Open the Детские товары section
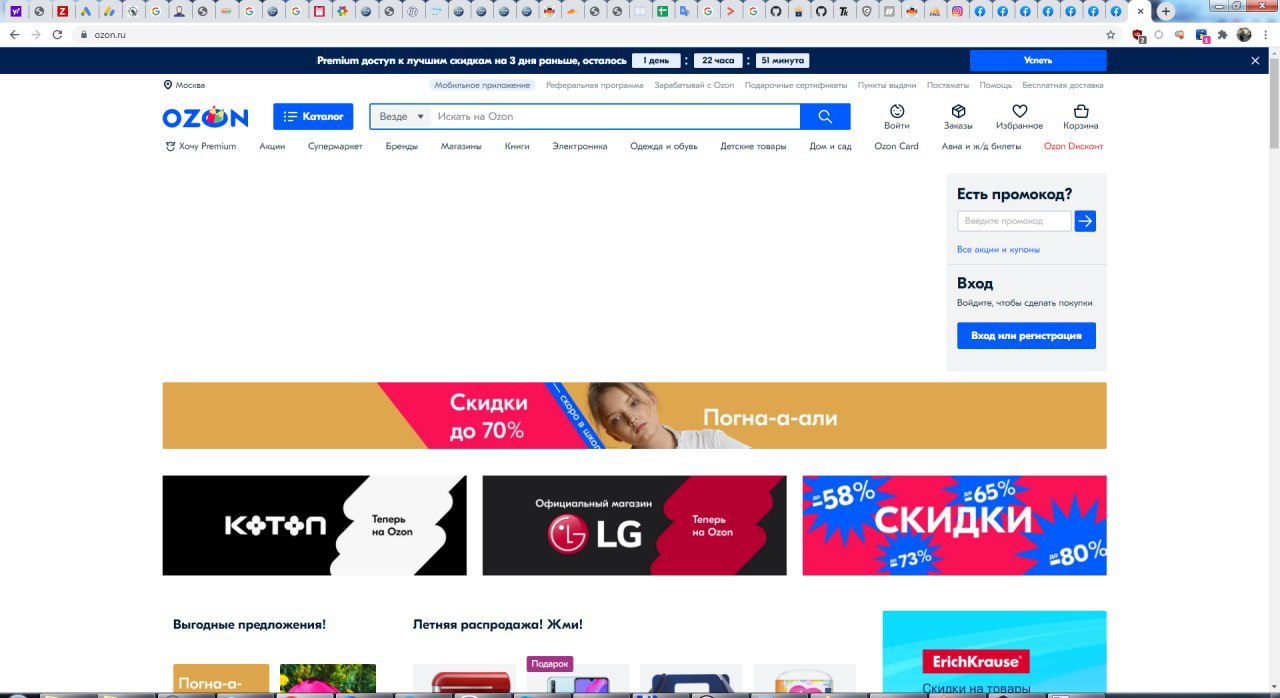The width and height of the screenshot is (1280, 698). pyautogui.click(x=753, y=146)
